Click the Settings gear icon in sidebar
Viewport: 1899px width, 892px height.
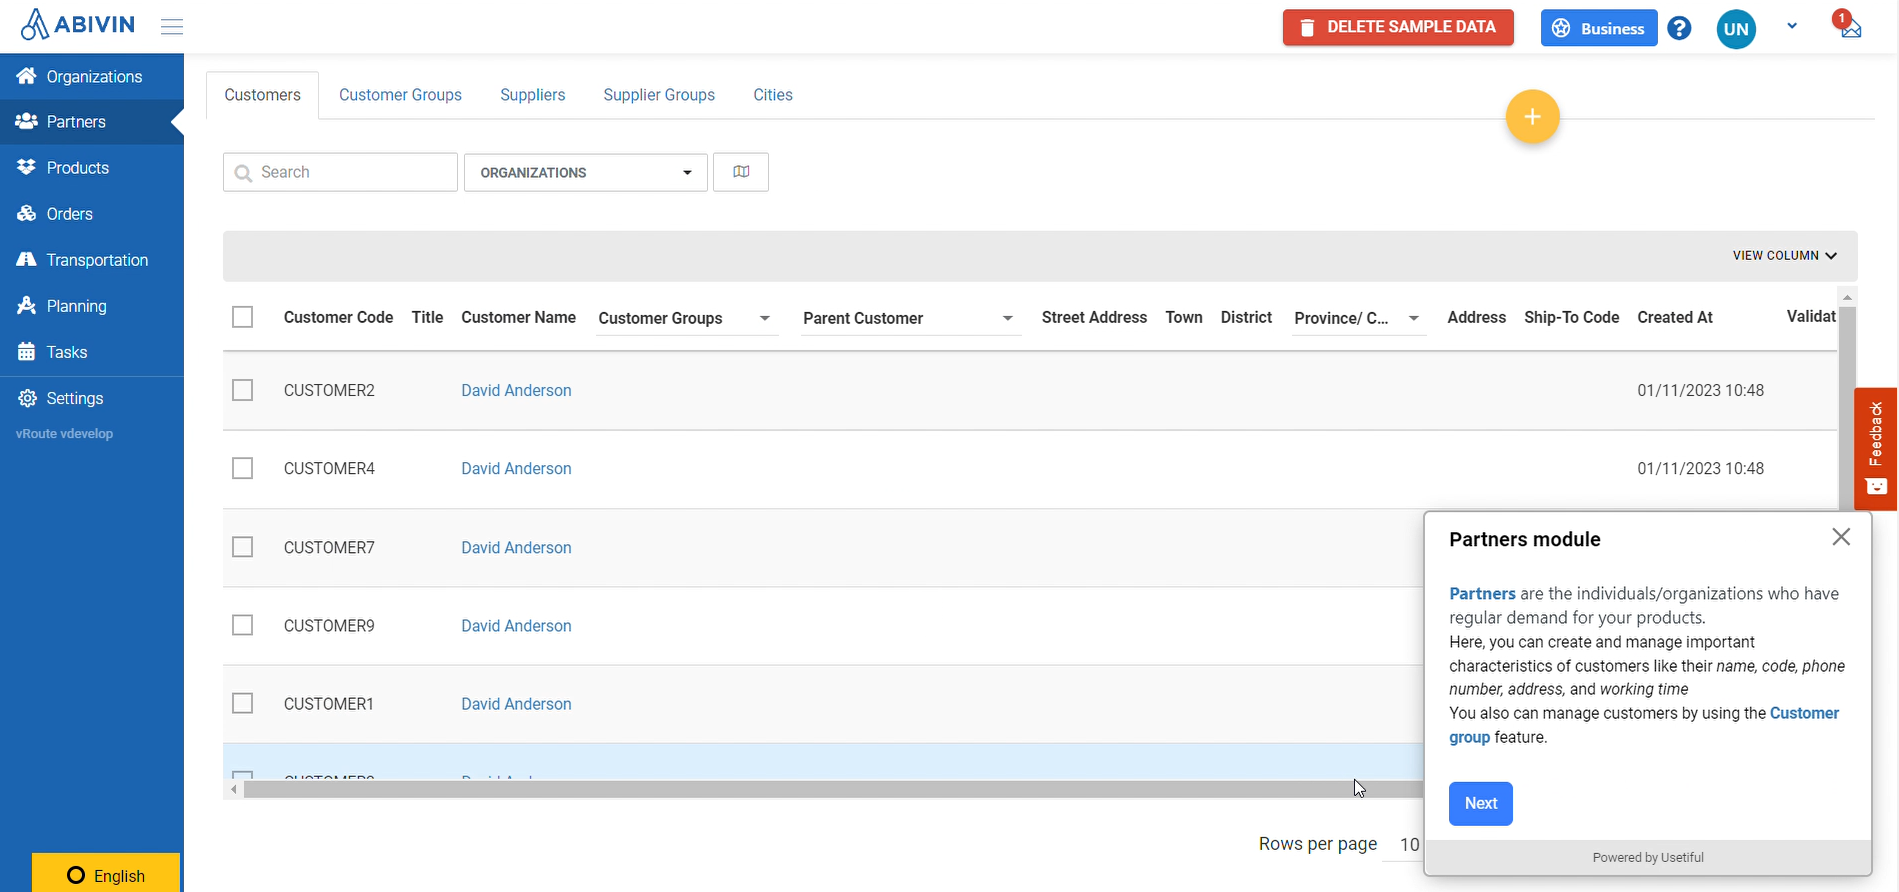tap(27, 398)
